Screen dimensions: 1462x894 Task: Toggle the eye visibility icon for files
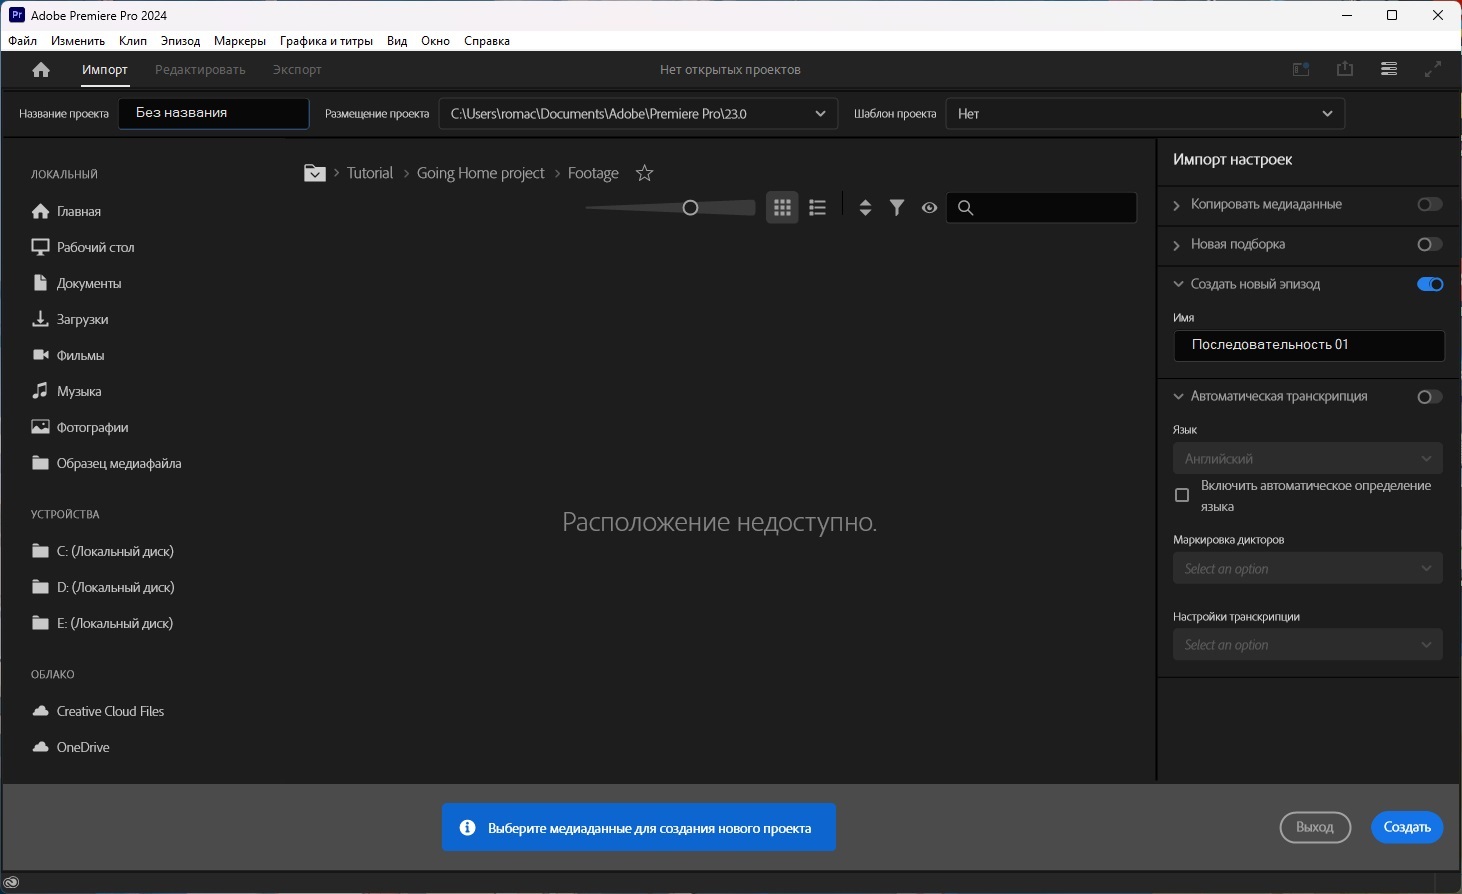(x=929, y=208)
